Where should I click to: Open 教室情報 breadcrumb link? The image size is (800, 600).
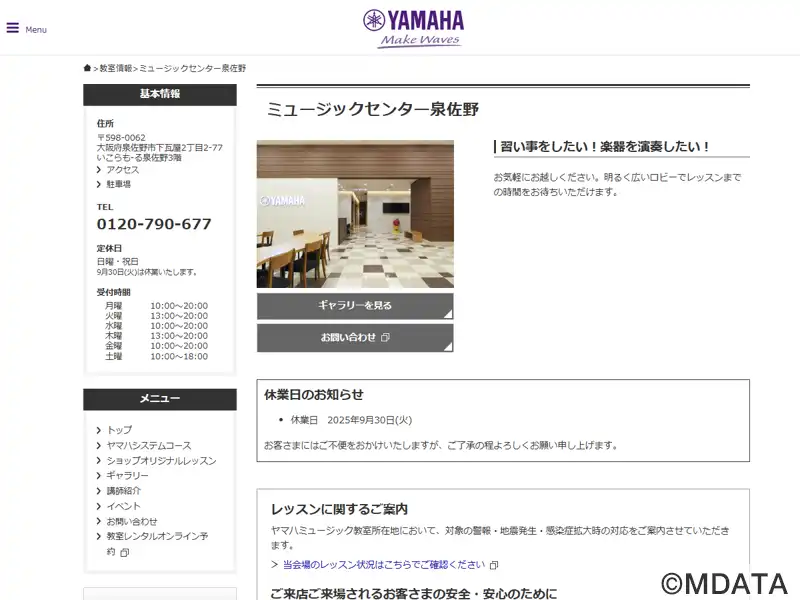tap(116, 68)
